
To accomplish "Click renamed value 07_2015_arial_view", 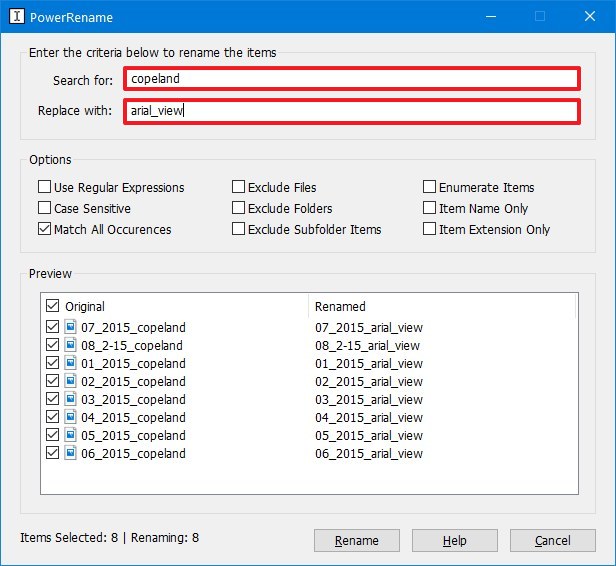I will pyautogui.click(x=369, y=328).
